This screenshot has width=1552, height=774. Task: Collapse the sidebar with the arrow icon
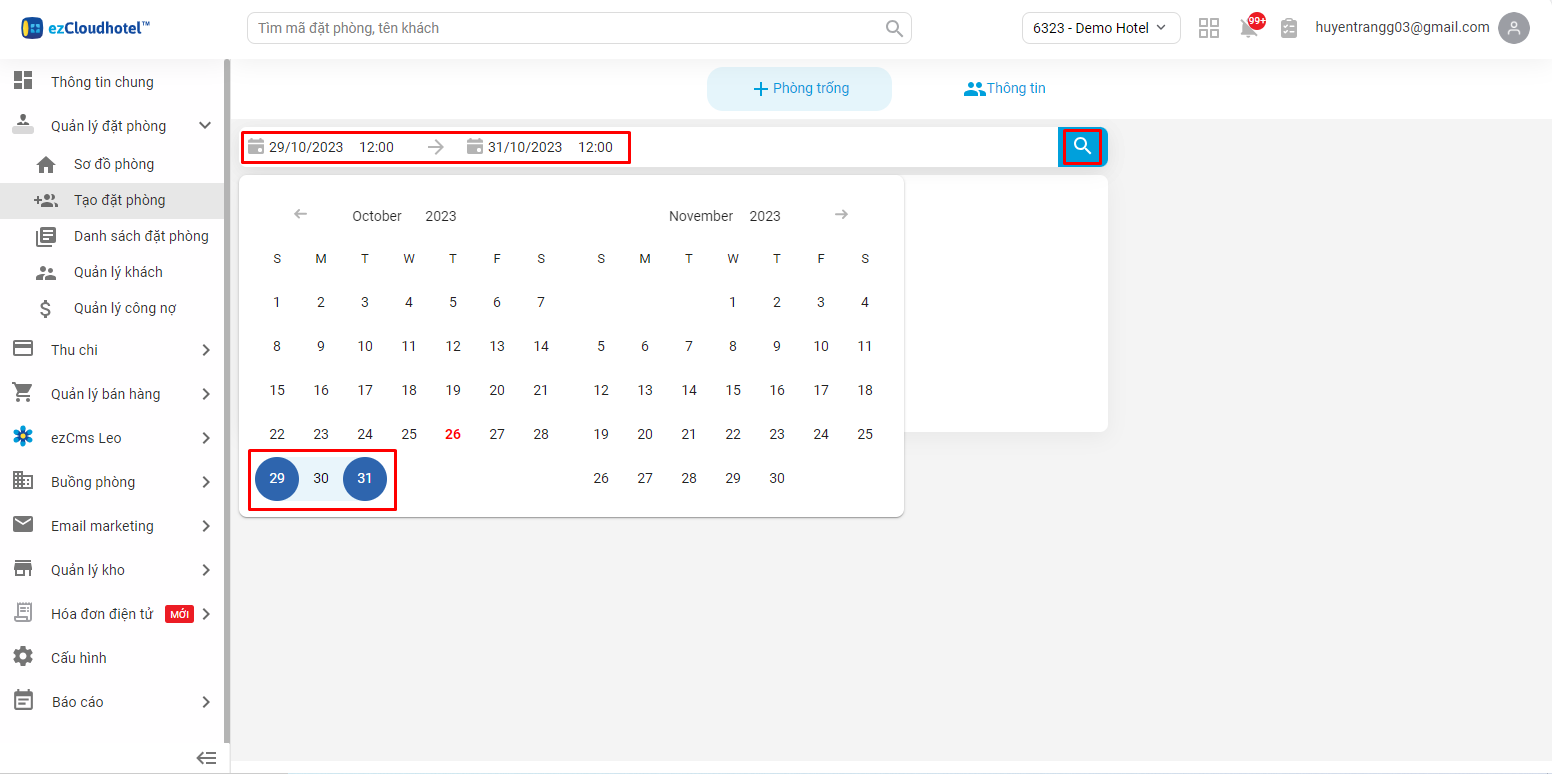click(206, 758)
